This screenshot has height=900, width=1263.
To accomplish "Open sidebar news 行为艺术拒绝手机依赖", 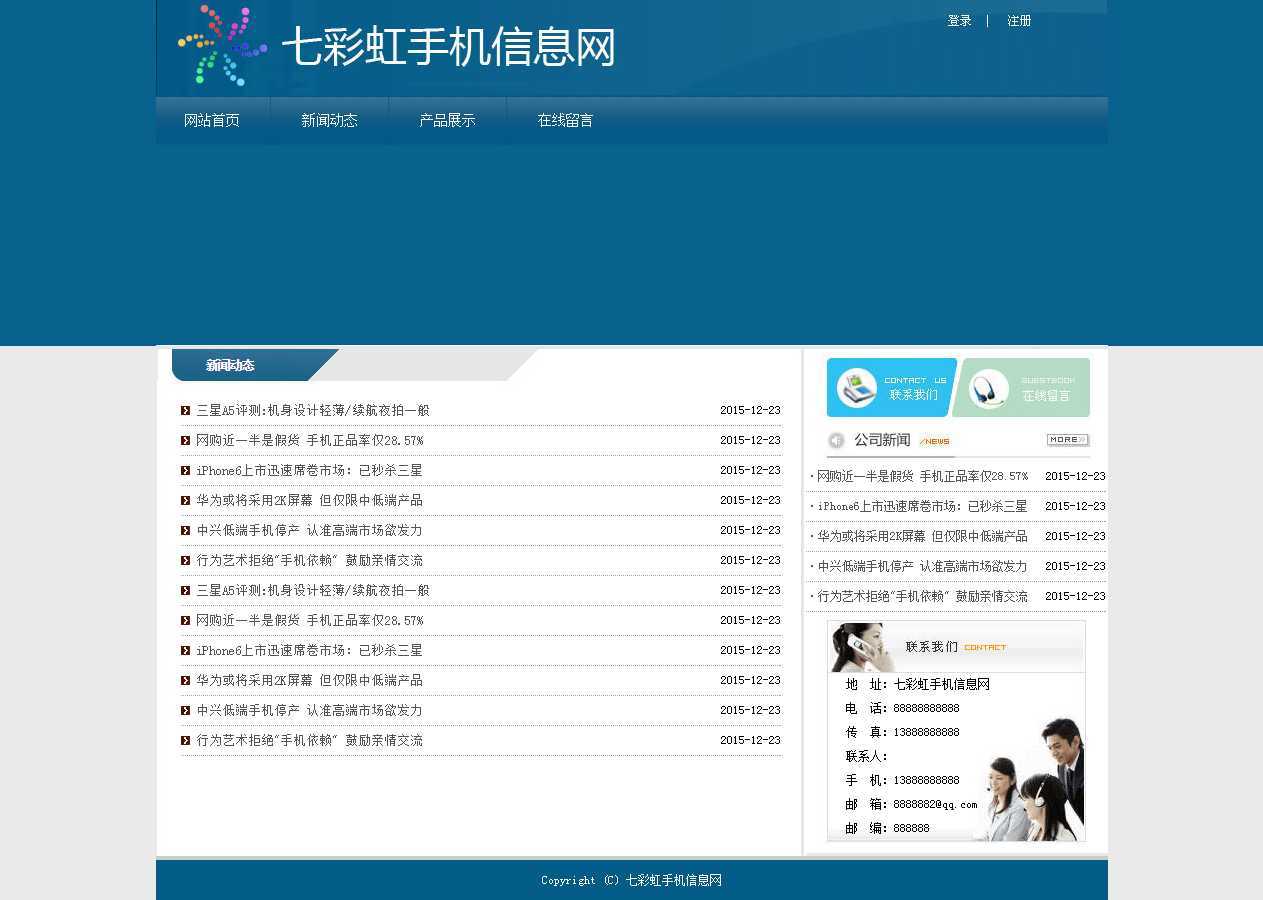I will coord(921,596).
